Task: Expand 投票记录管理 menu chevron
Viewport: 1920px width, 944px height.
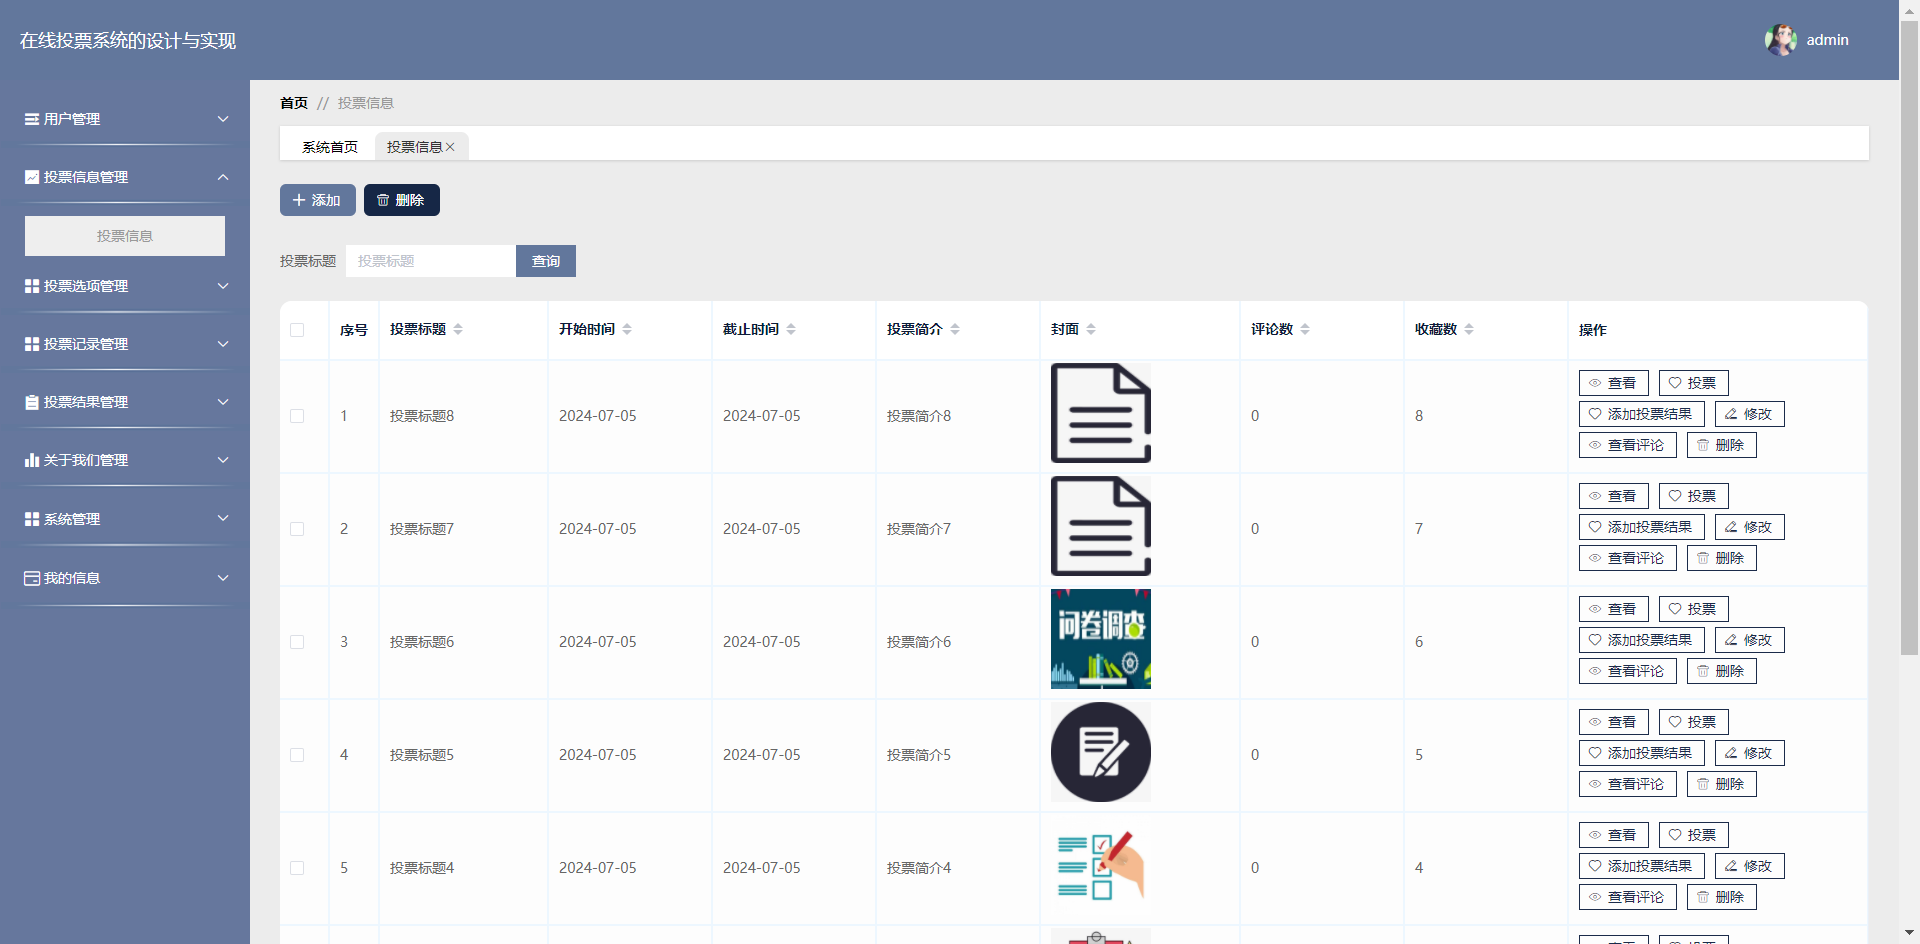Action: [223, 344]
